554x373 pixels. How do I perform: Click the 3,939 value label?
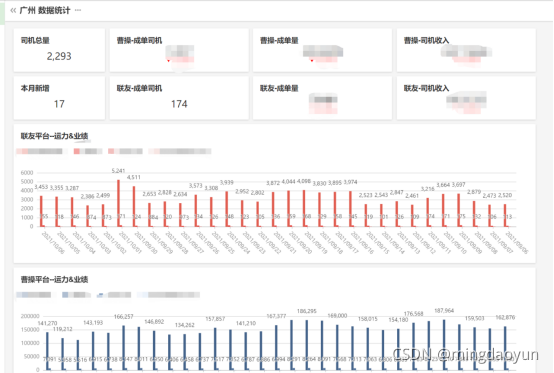[226, 182]
